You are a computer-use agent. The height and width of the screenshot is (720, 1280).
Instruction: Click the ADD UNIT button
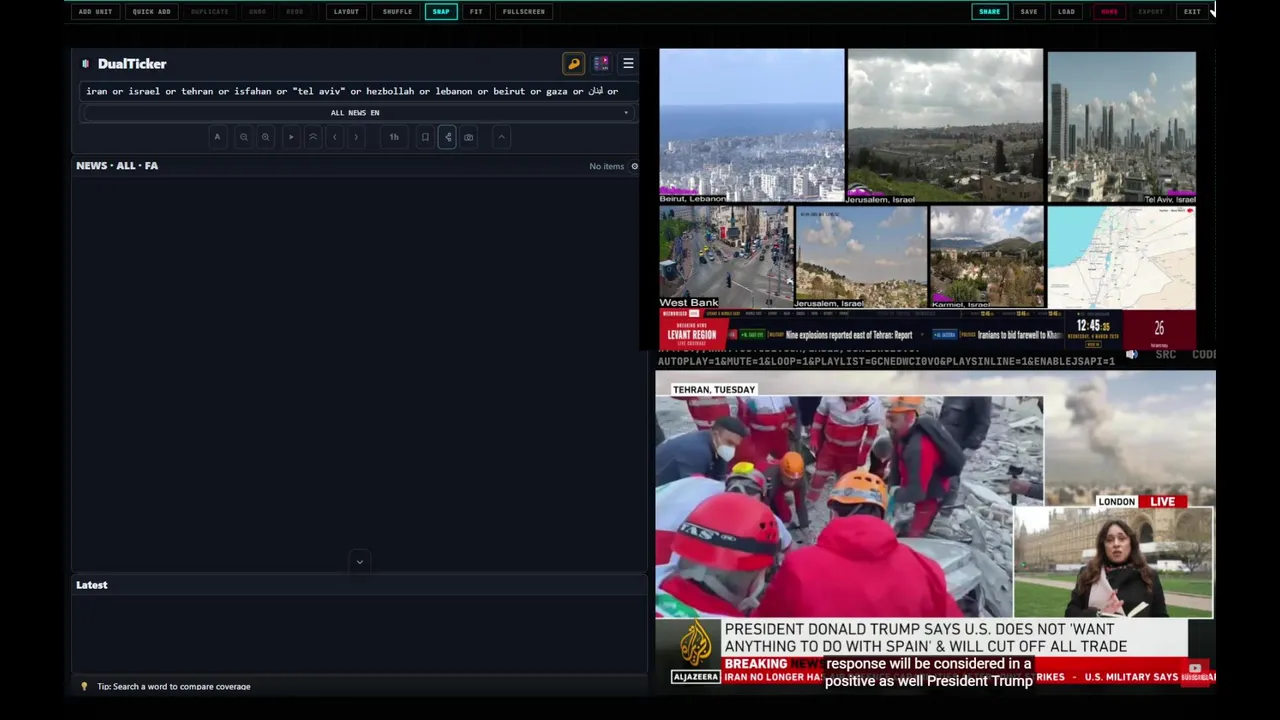pos(95,12)
